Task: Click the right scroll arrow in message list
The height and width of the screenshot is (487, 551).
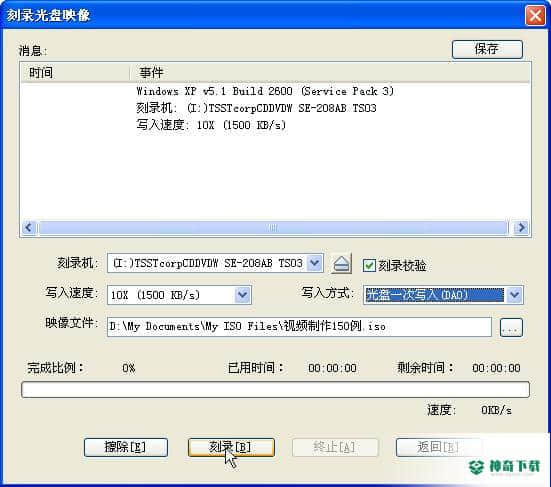Action: click(x=521, y=228)
